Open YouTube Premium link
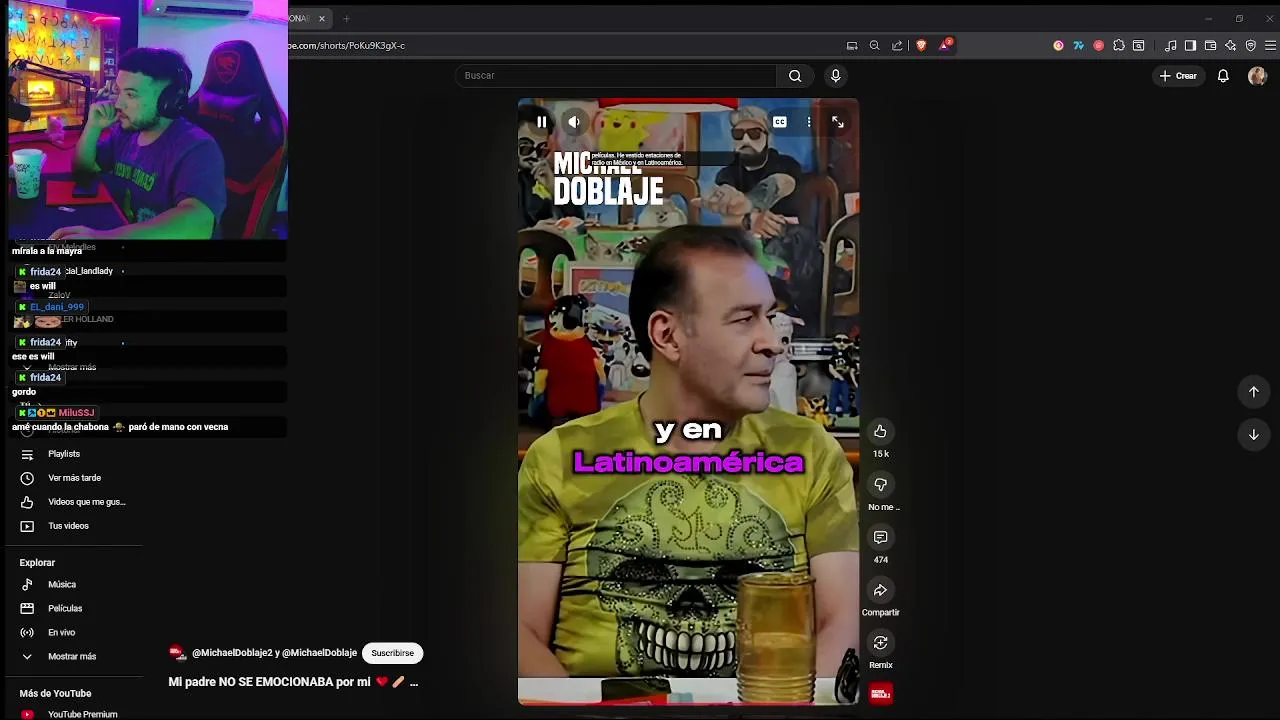The width and height of the screenshot is (1280, 720). (x=82, y=714)
